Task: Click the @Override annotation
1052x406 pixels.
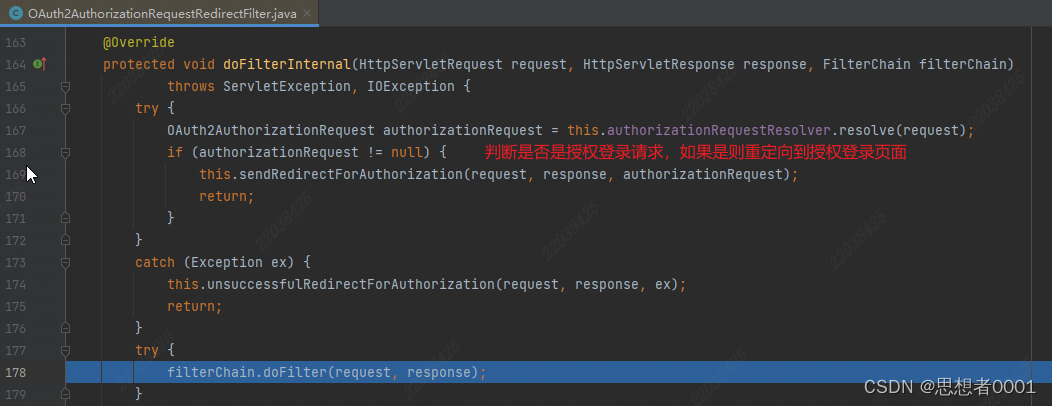Action: [x=138, y=42]
